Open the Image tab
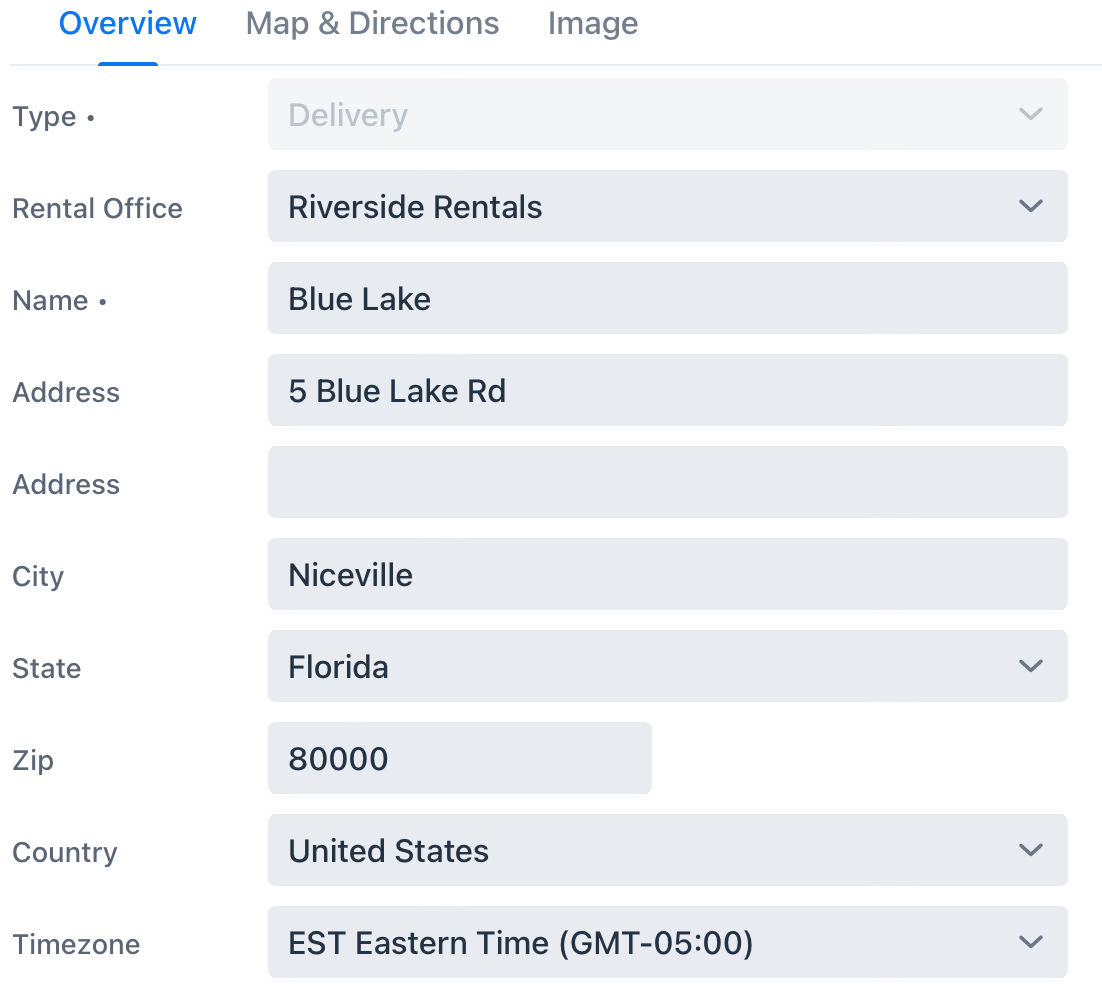Screen dimensions: 1102x1004 (592, 24)
